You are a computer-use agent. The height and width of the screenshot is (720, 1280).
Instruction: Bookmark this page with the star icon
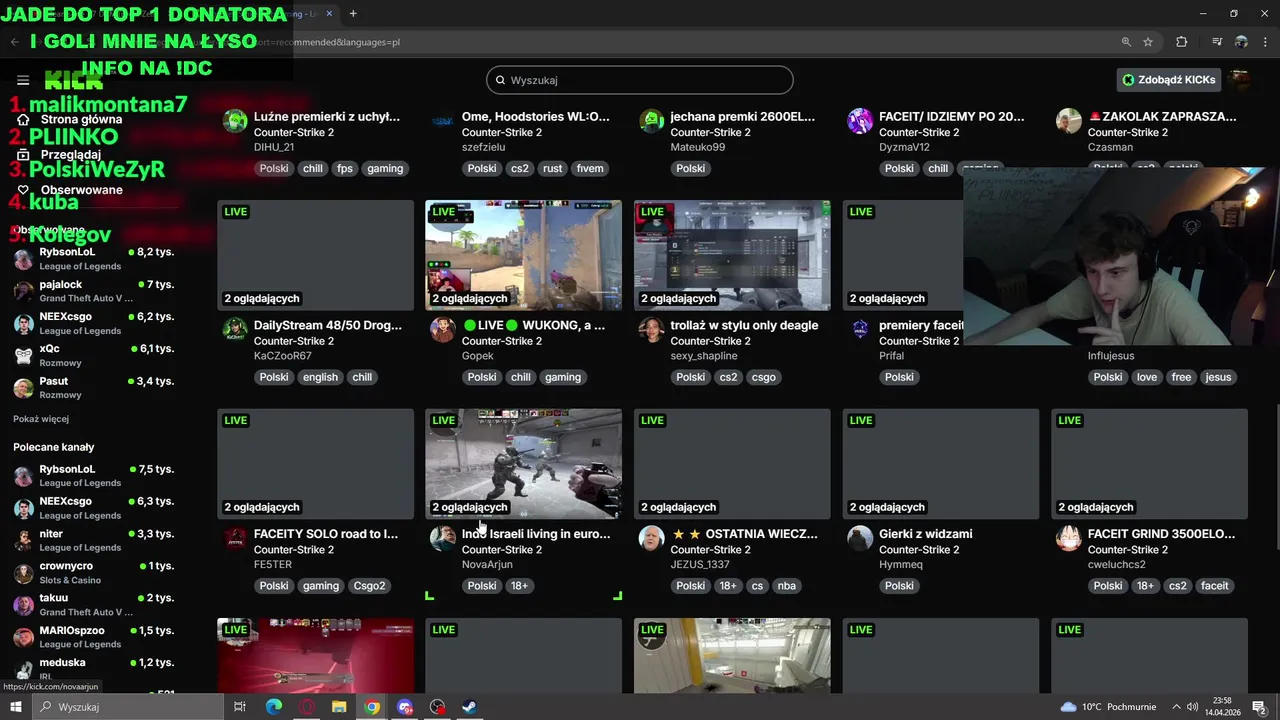(1148, 42)
